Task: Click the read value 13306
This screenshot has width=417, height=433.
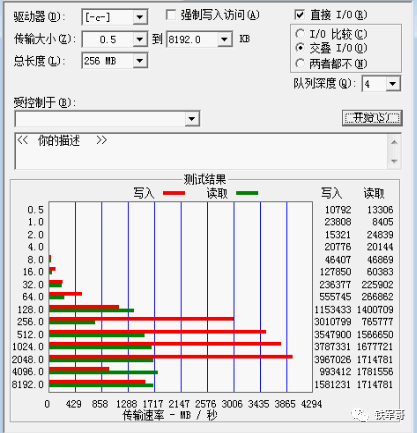Action: tap(380, 210)
